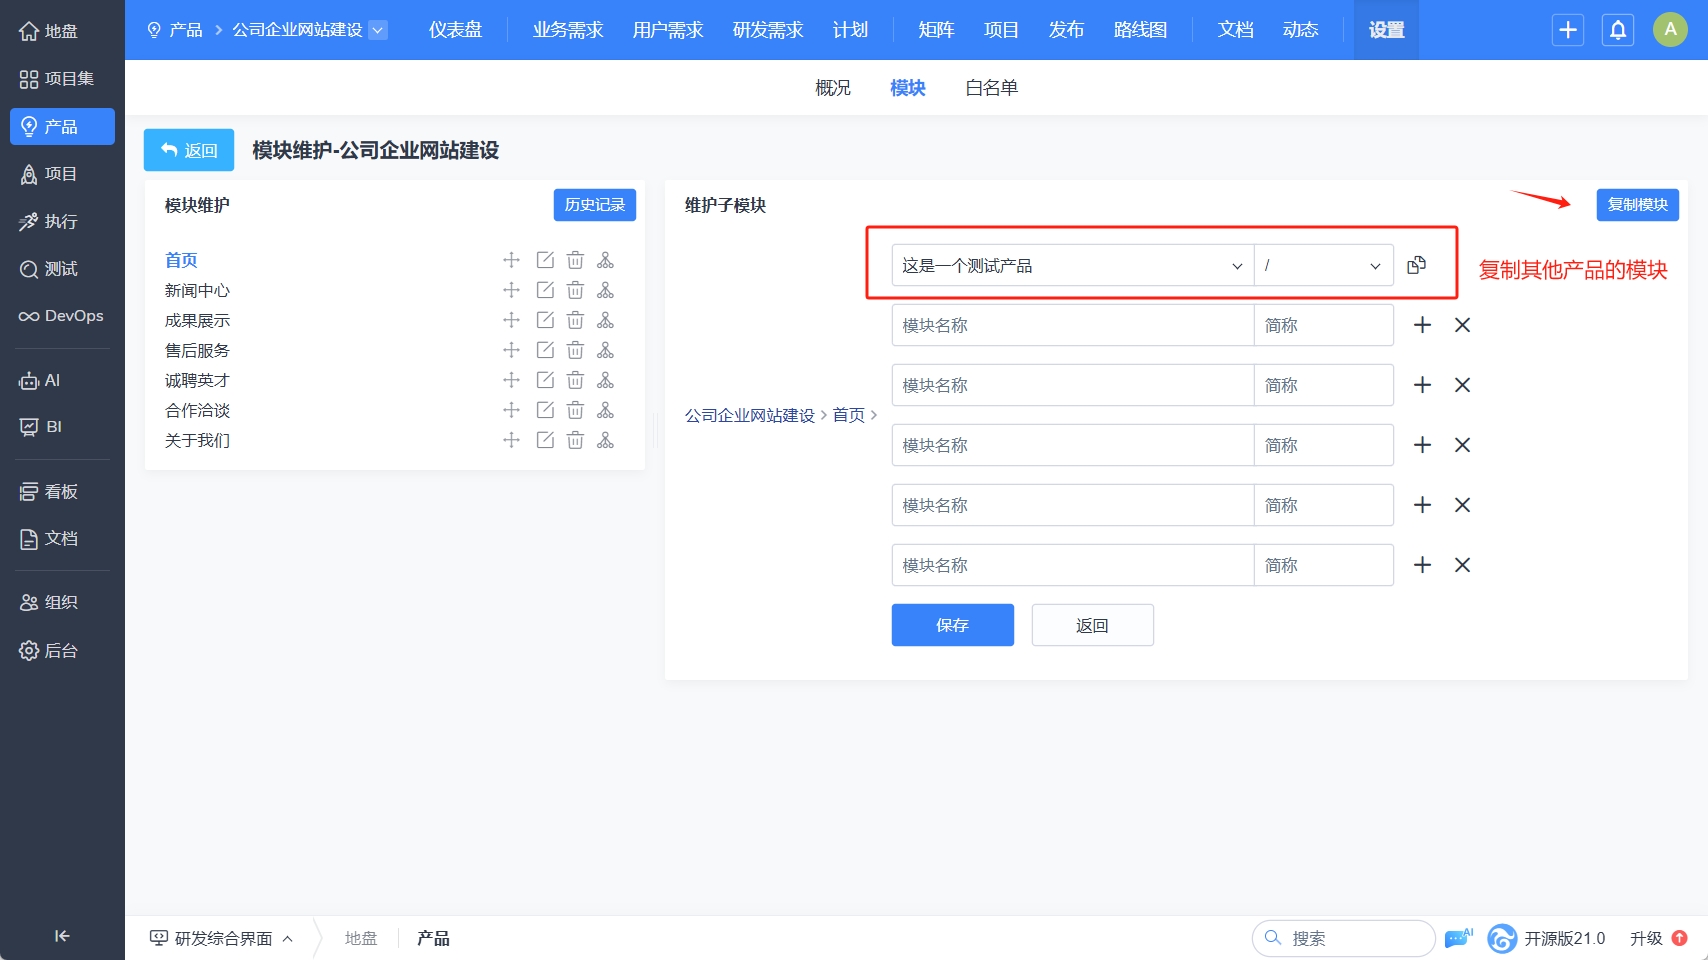Screen dimensions: 1708x960
Task: Edit the 诚聘英才 module
Action: click(x=545, y=380)
